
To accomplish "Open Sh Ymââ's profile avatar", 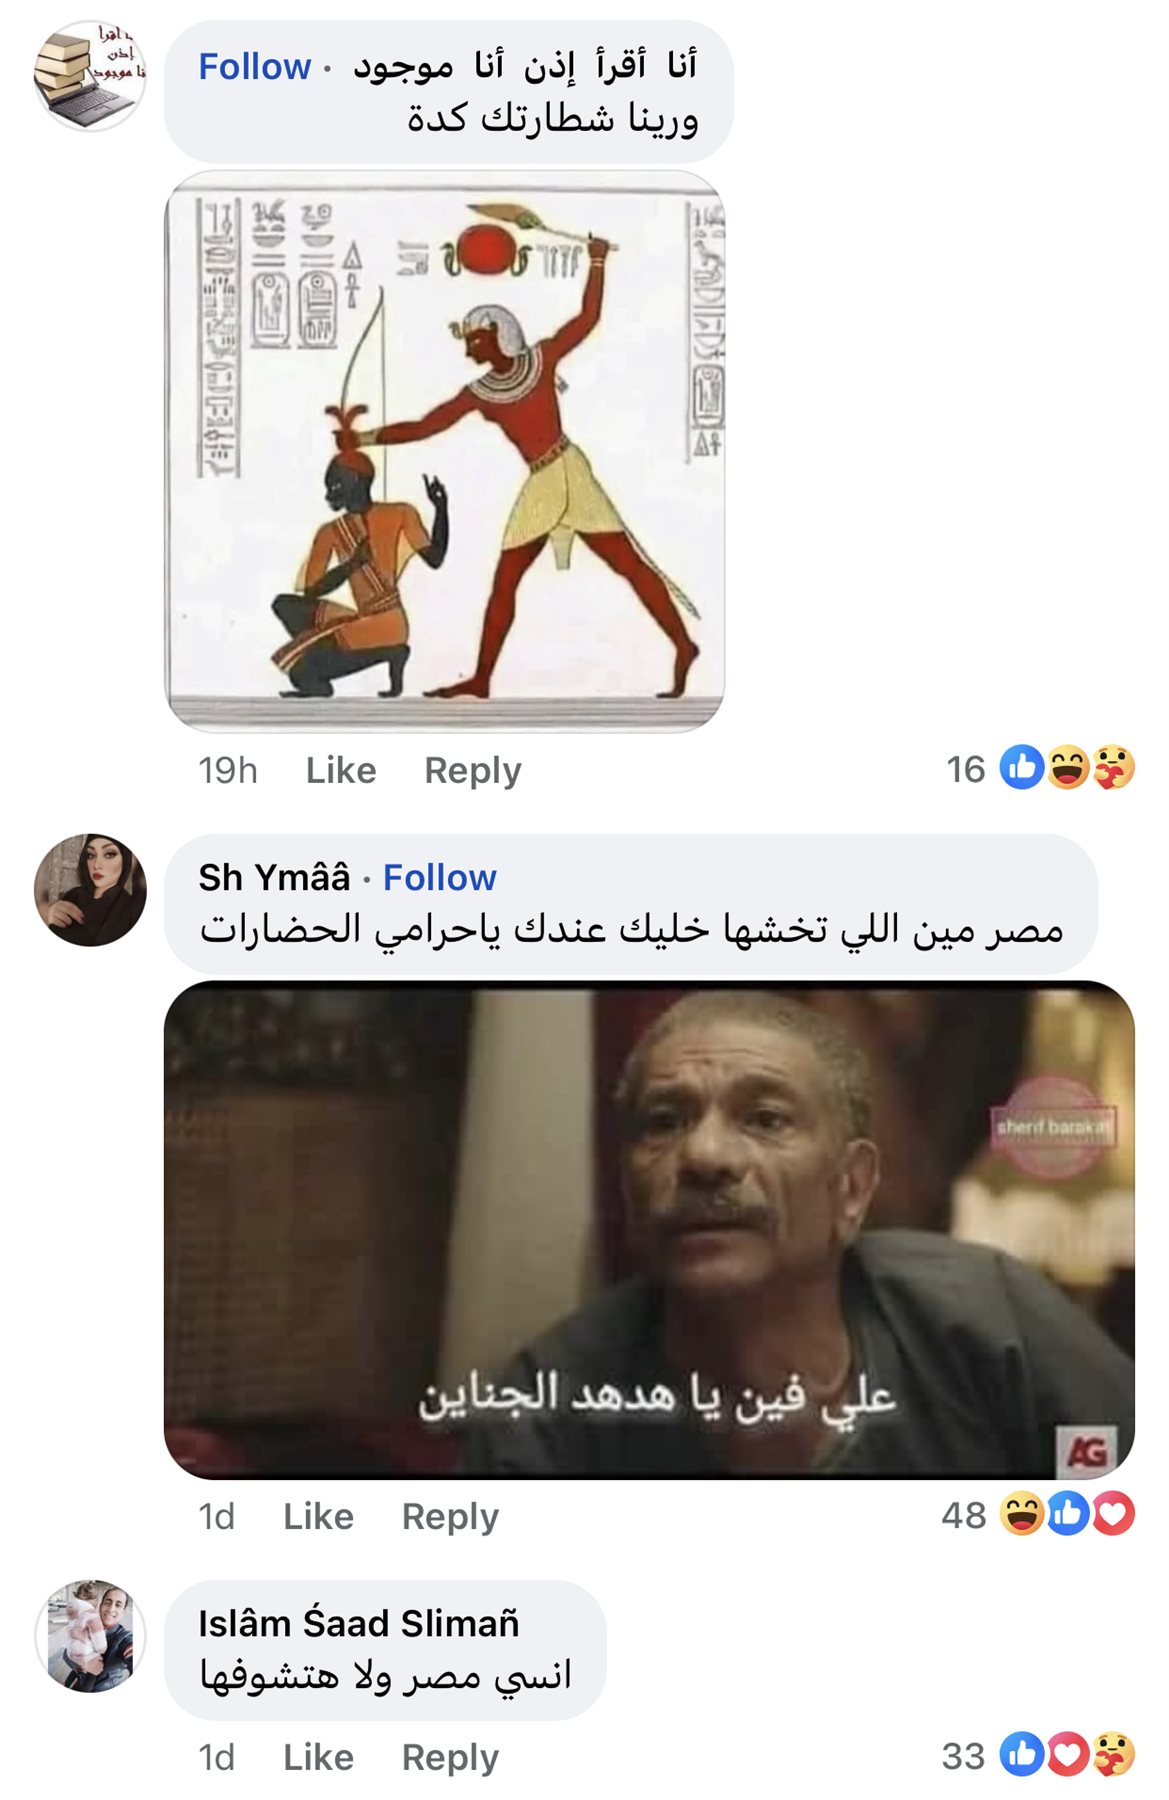I will point(90,890).
